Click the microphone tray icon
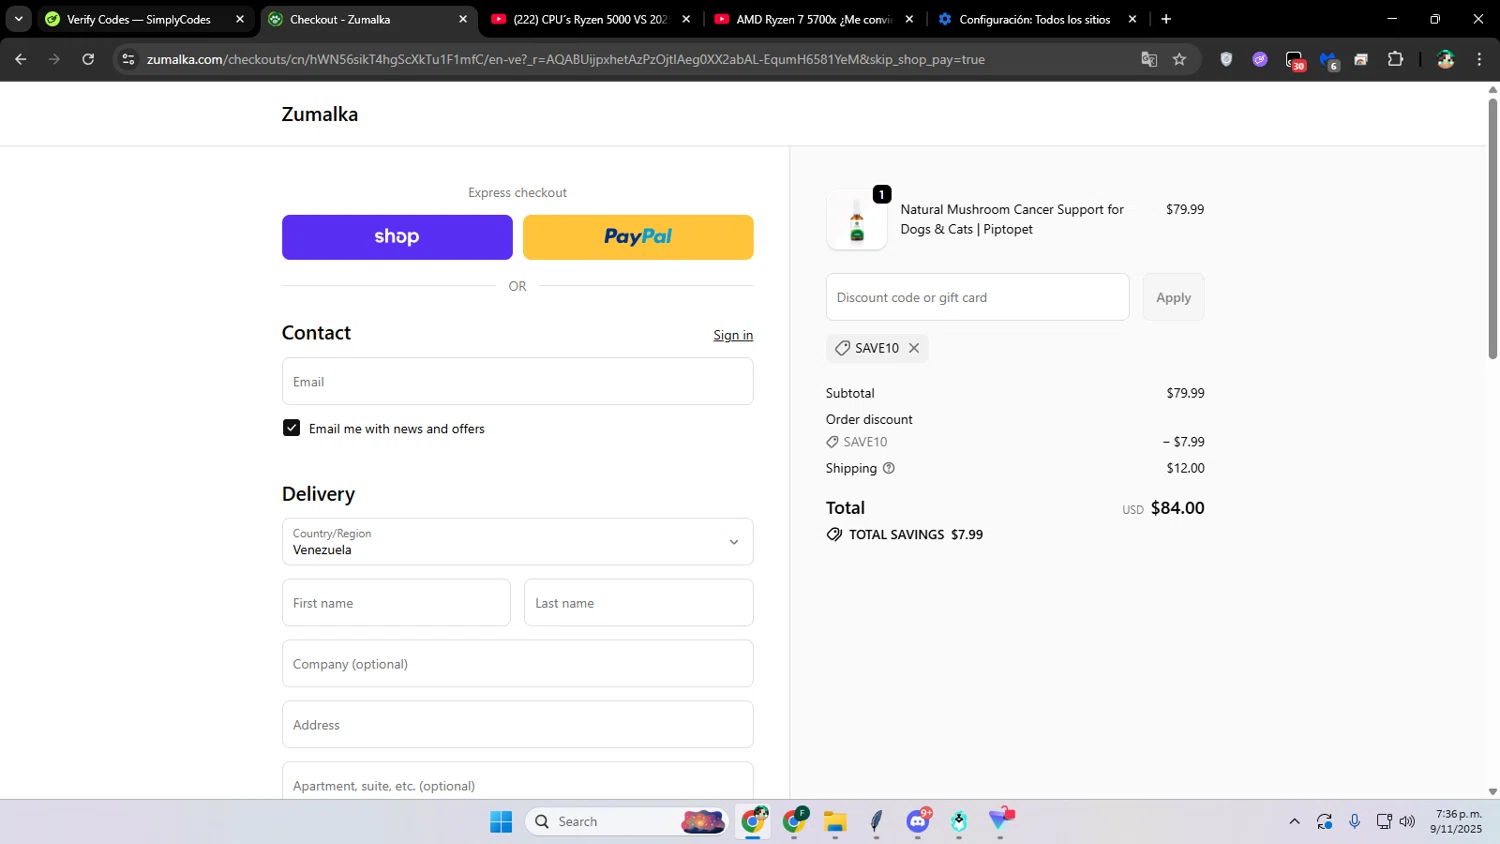The height and width of the screenshot is (844, 1500). point(1354,822)
